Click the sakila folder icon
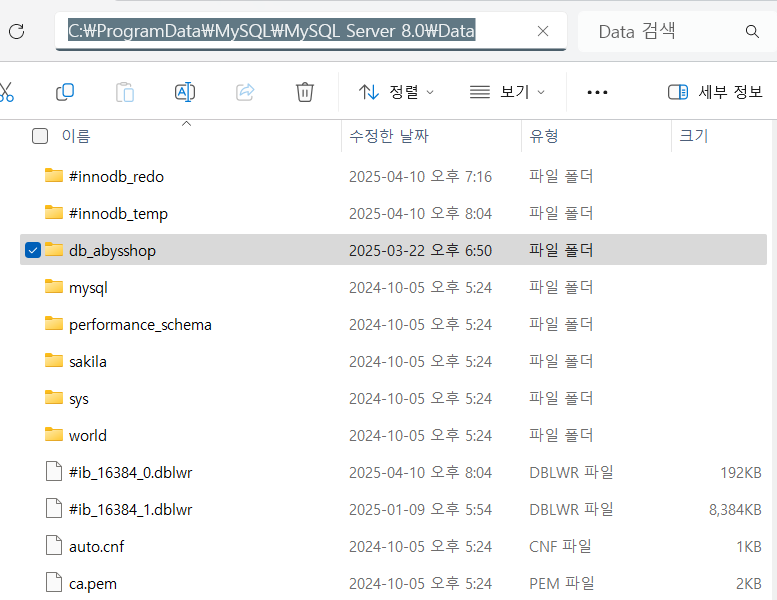The width and height of the screenshot is (777, 600). click(54, 361)
